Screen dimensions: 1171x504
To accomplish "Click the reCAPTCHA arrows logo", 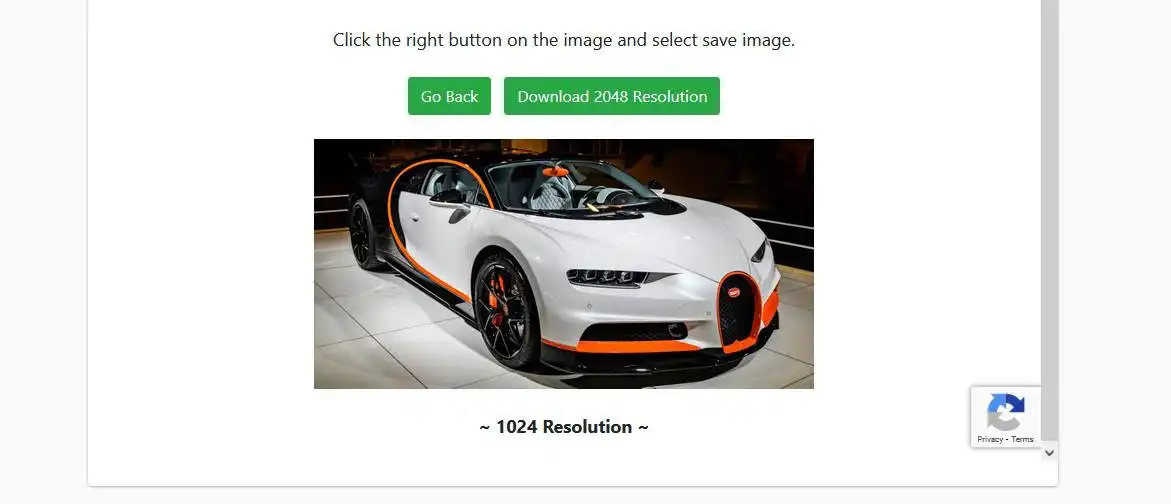I will [1005, 411].
